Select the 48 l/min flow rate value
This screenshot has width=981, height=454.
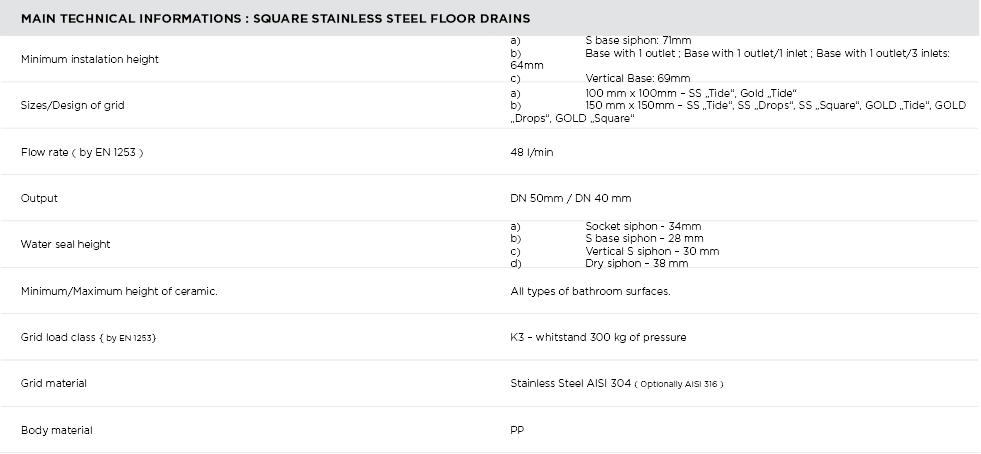click(531, 152)
